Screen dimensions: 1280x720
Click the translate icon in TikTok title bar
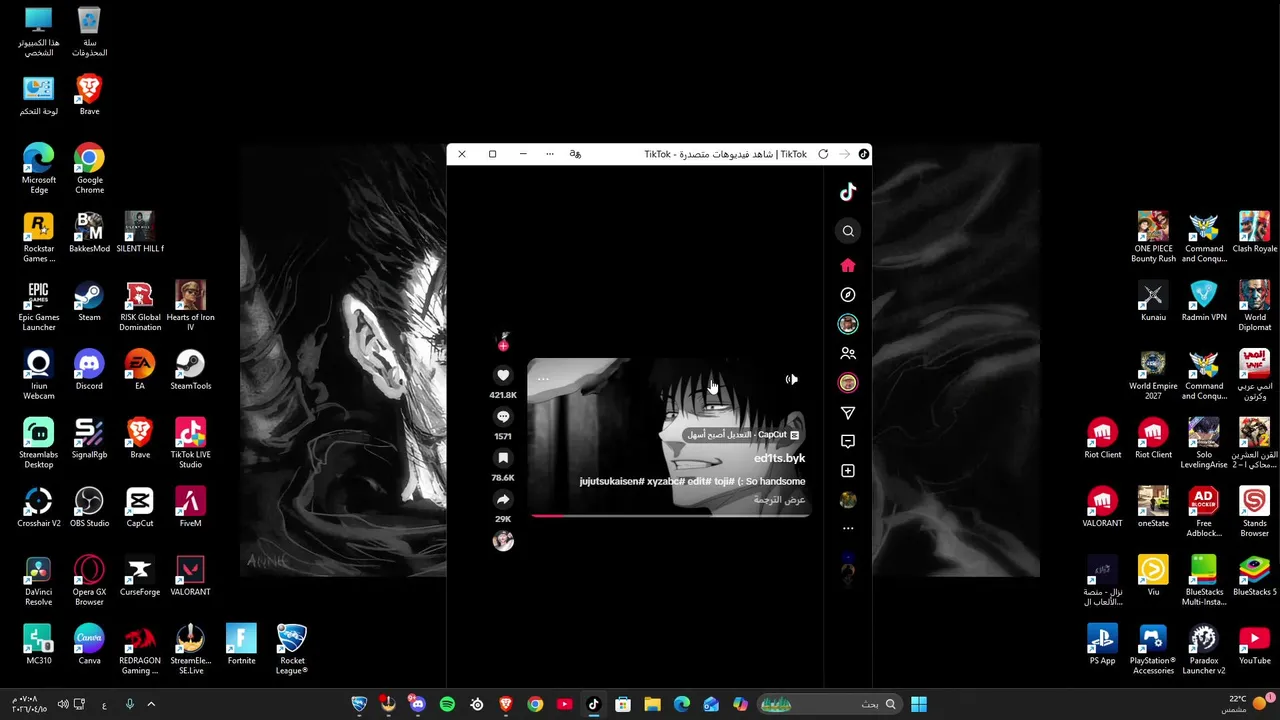tap(575, 154)
